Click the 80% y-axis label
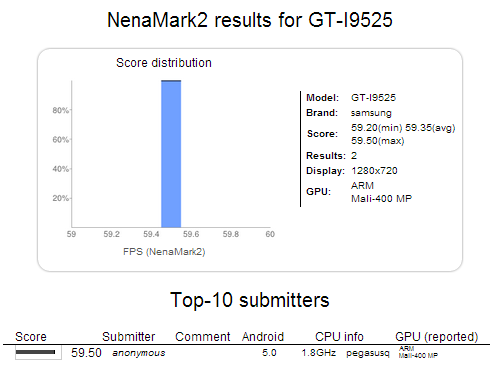 (x=60, y=110)
